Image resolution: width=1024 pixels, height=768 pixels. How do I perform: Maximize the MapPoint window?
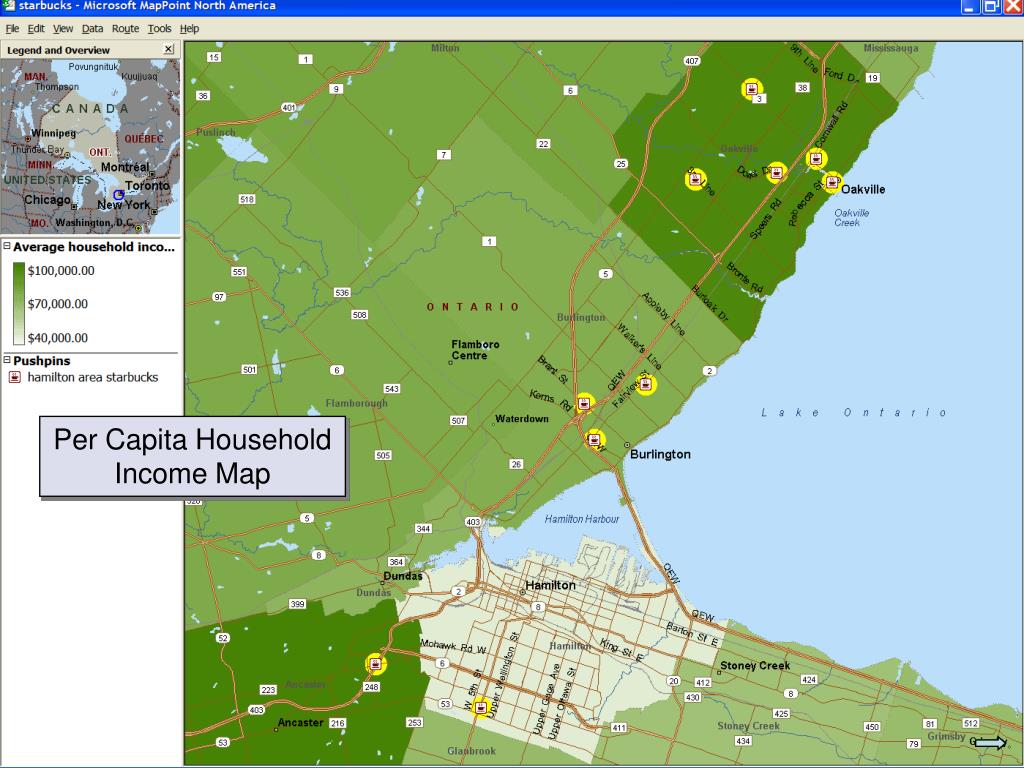991,6
